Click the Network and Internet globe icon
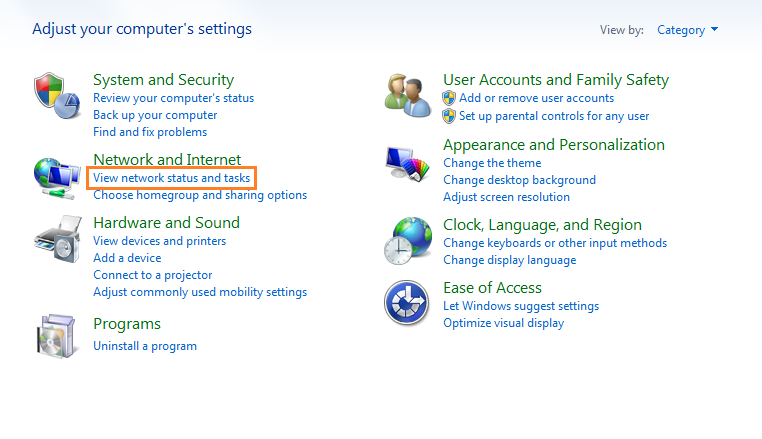This screenshot has width=762, height=439. [57, 178]
